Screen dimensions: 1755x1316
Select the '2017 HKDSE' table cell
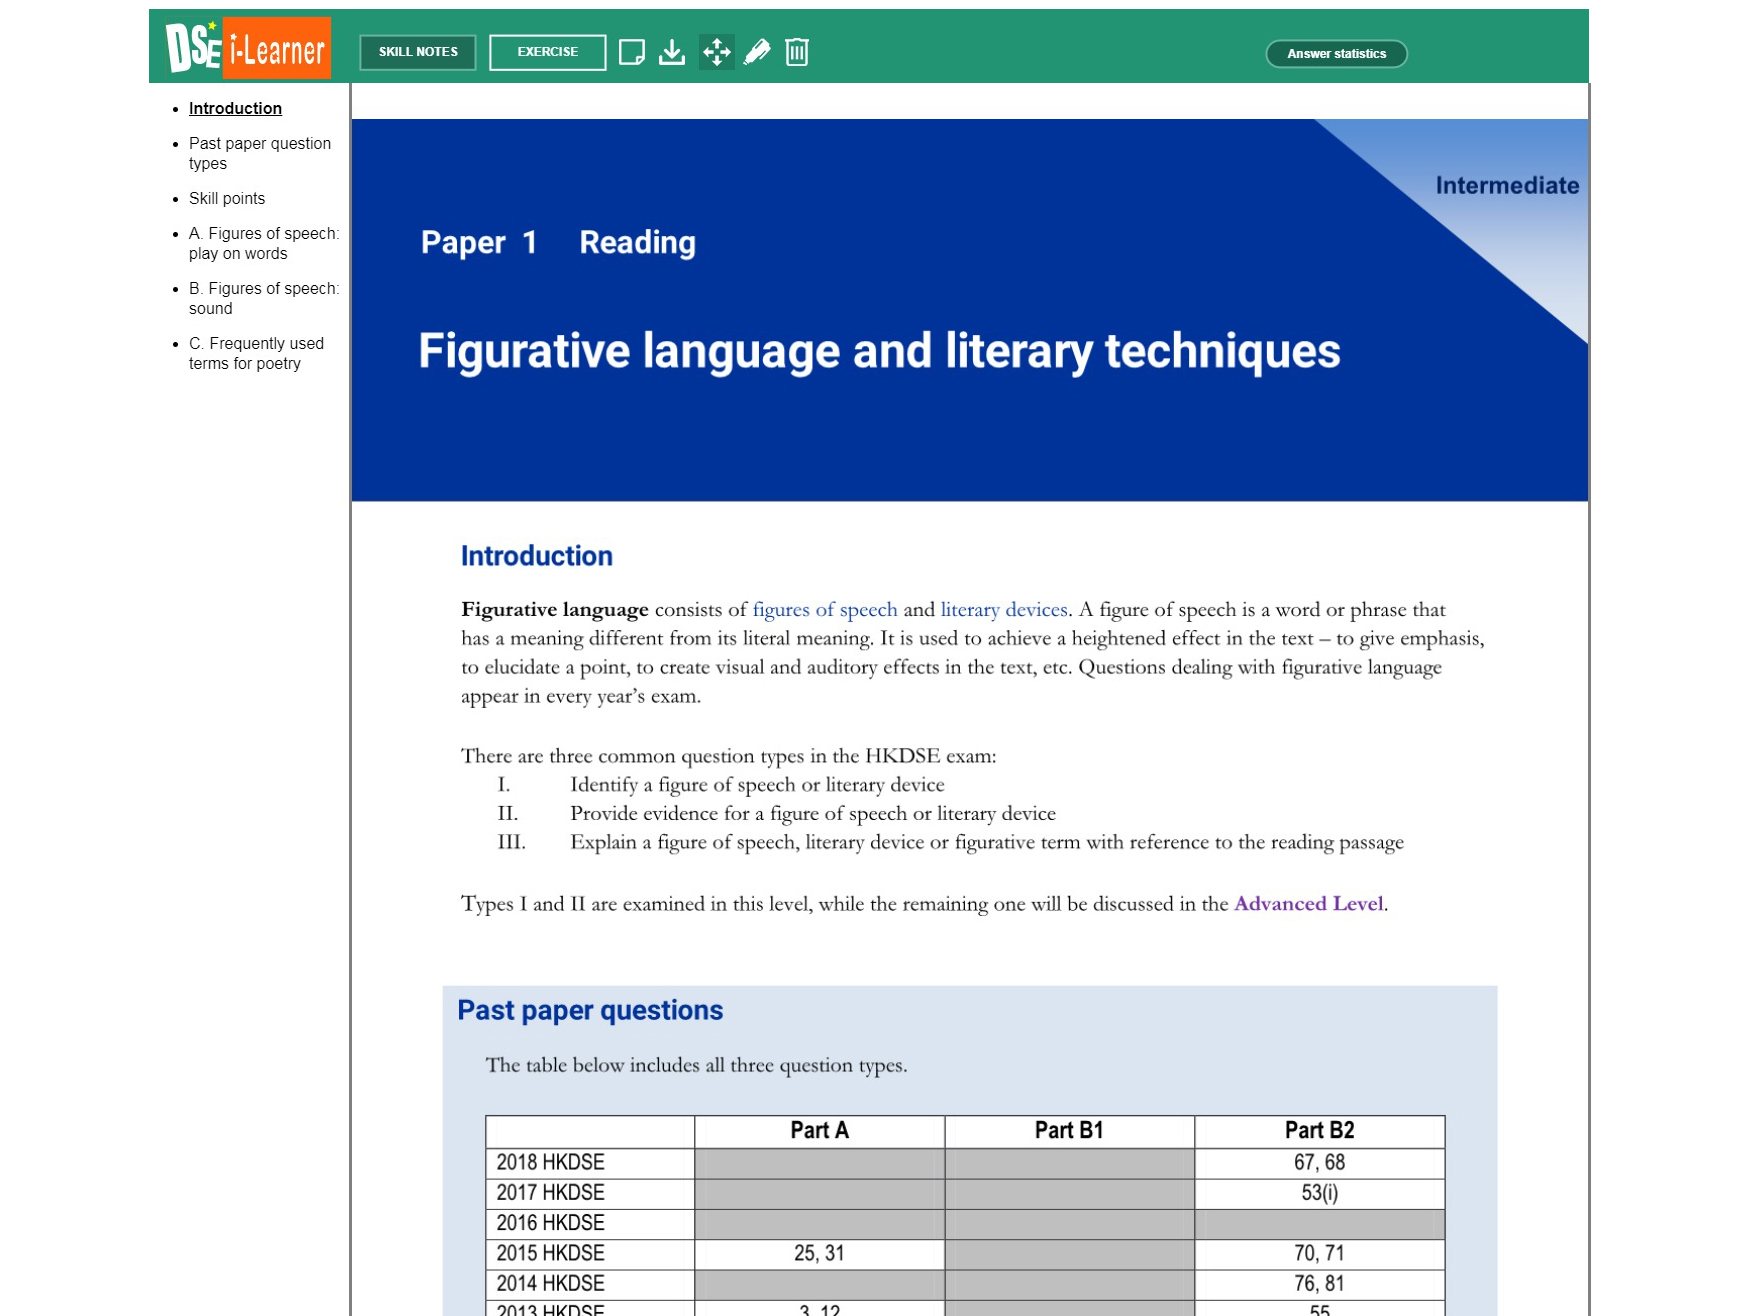[x=590, y=1192]
